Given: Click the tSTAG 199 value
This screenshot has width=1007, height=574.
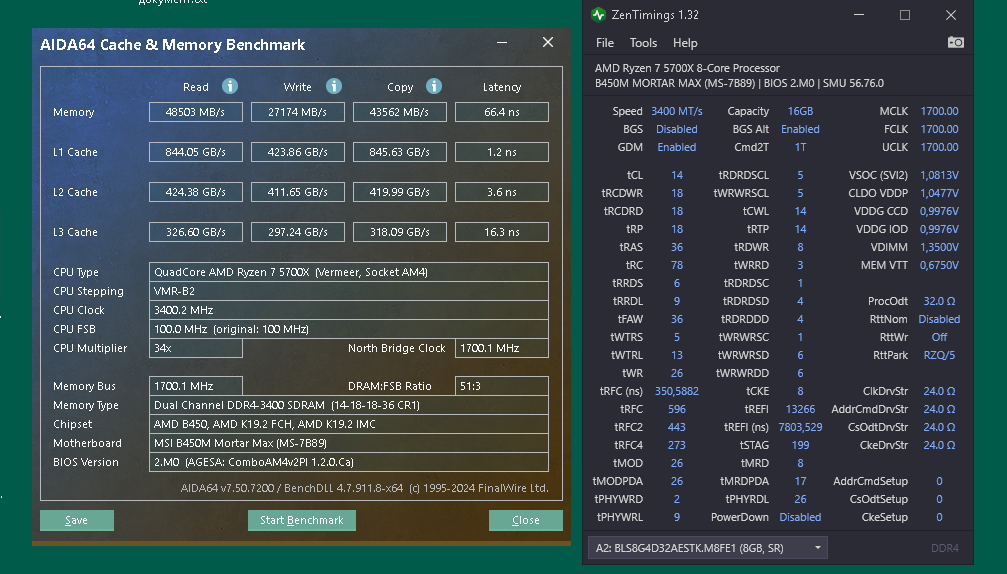Looking at the screenshot, I should tap(800, 445).
